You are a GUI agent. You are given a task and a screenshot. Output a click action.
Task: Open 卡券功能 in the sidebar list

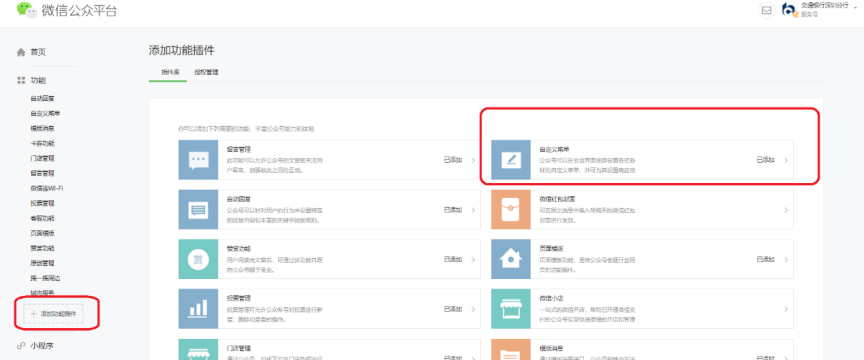[42, 143]
